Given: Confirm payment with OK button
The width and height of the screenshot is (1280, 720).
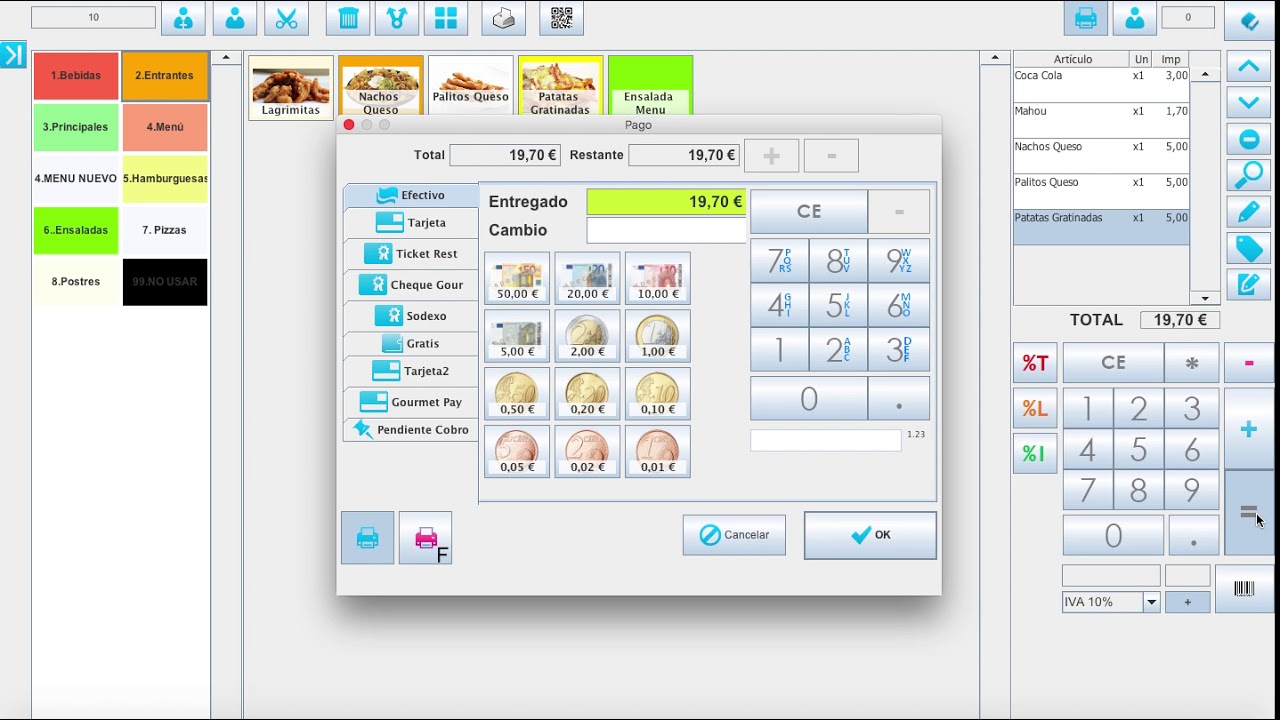Looking at the screenshot, I should point(870,535).
